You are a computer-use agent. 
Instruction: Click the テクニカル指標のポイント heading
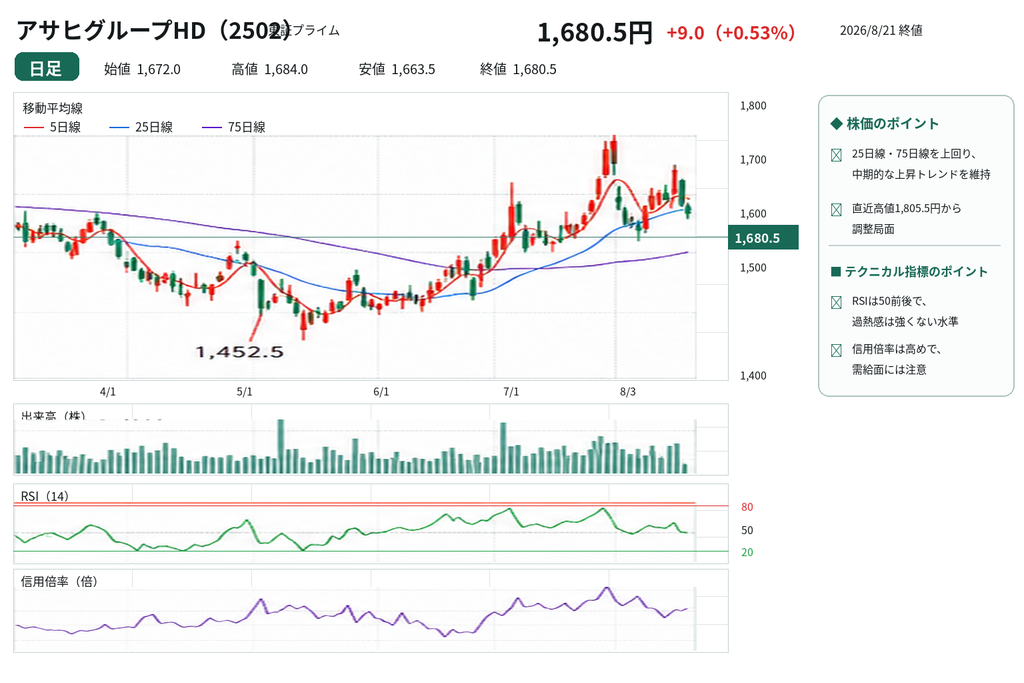(916, 272)
